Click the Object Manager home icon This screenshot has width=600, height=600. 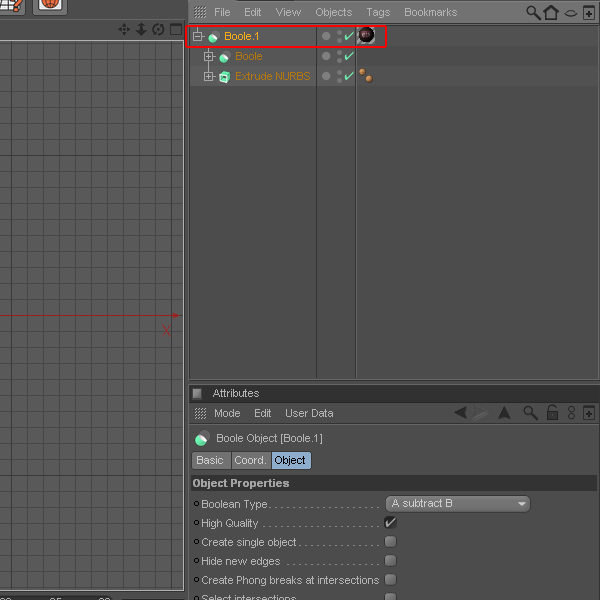tap(551, 13)
